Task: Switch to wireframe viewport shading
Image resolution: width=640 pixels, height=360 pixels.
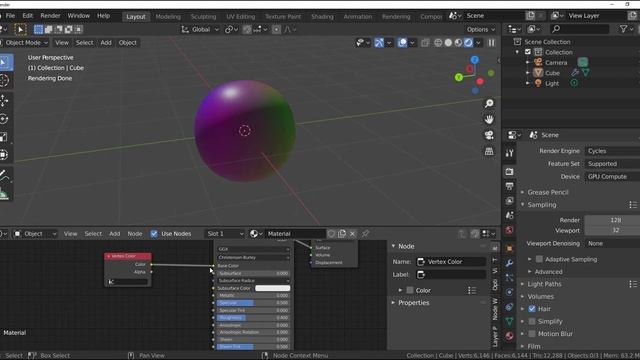Action: (x=438, y=42)
